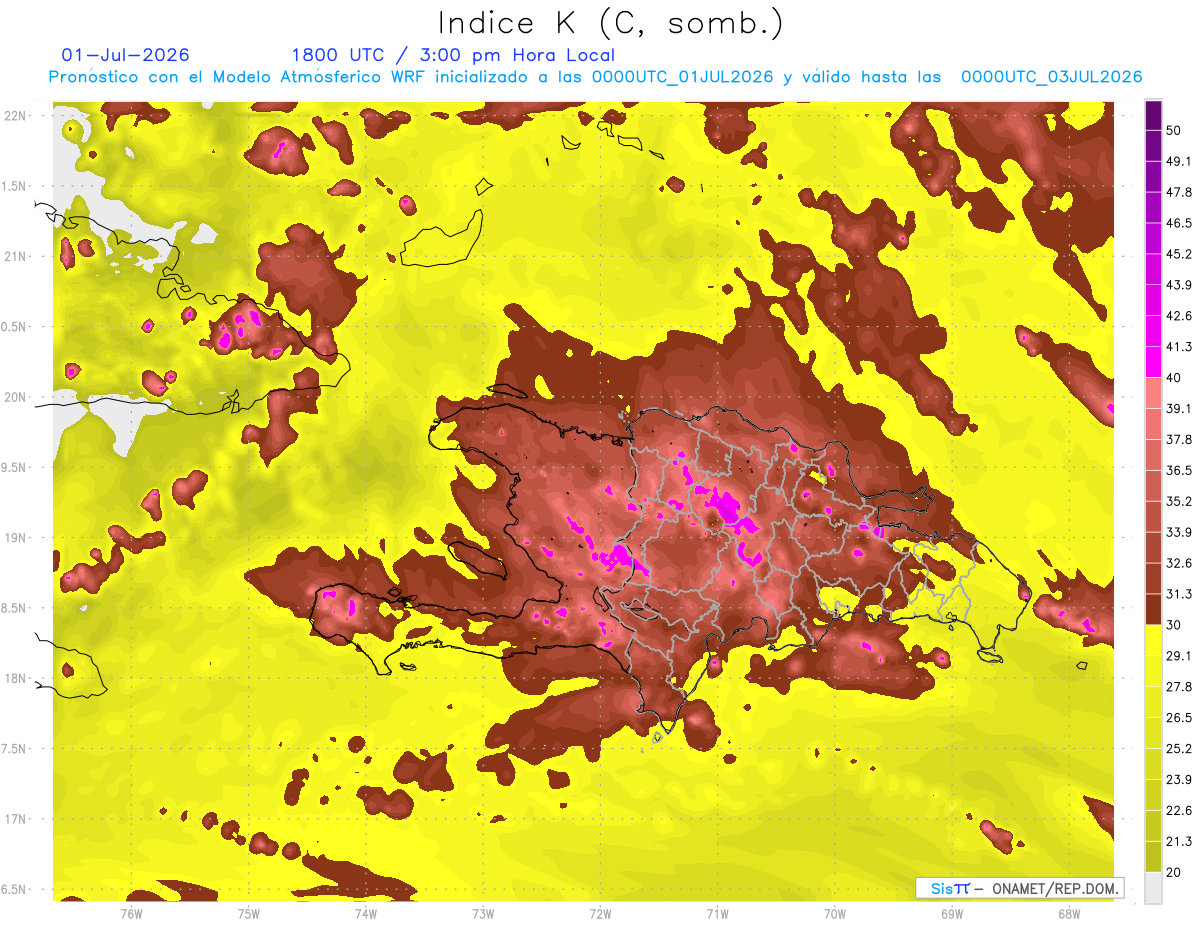Click the colorbar value '40'
Screen dimensions: 1200x927
click(x=1174, y=377)
